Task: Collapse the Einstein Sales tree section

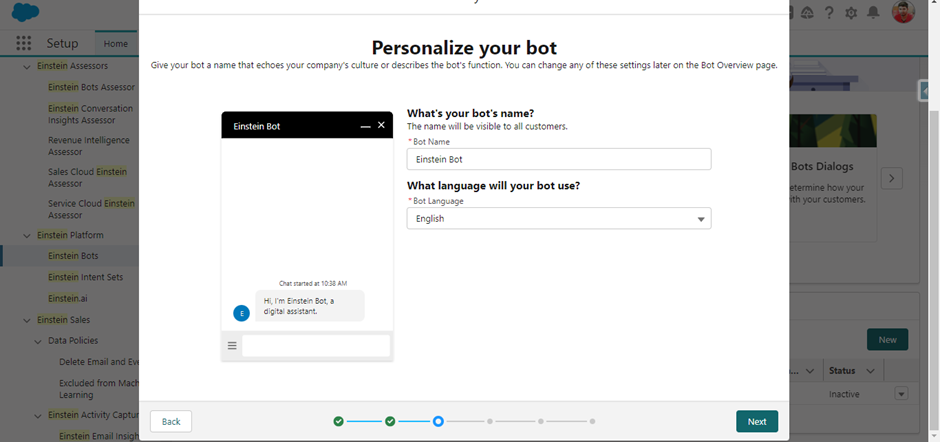Action: tap(26, 320)
